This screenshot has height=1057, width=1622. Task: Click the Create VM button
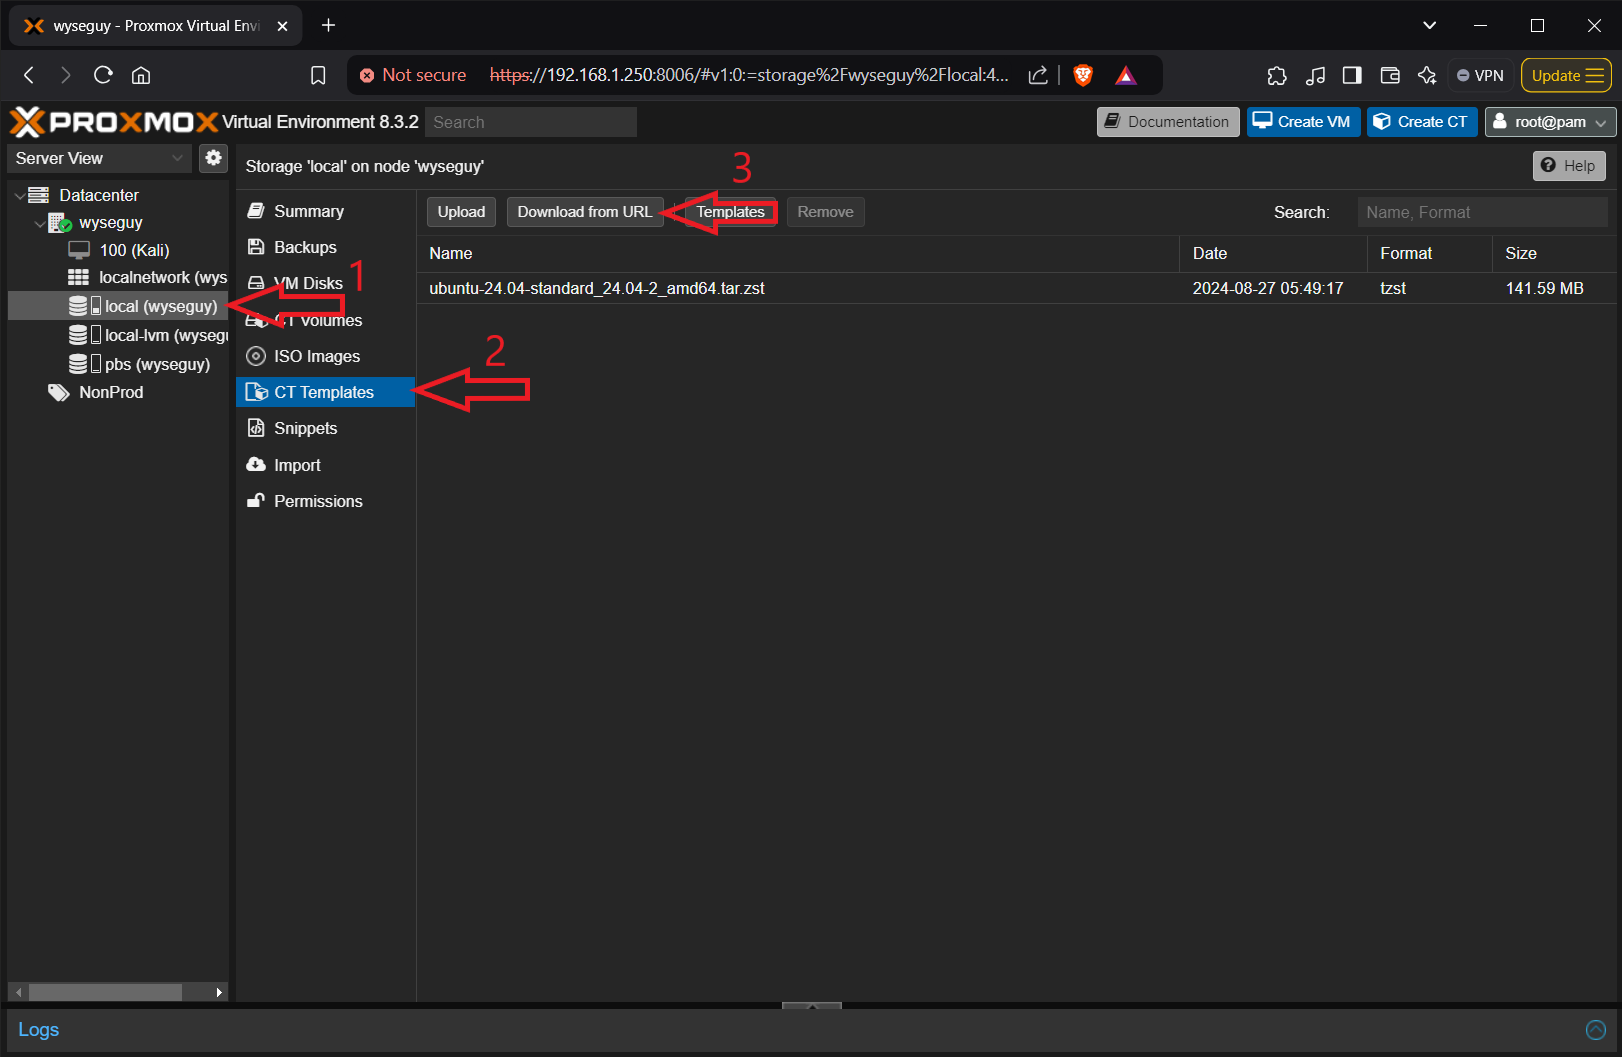[x=1303, y=122]
